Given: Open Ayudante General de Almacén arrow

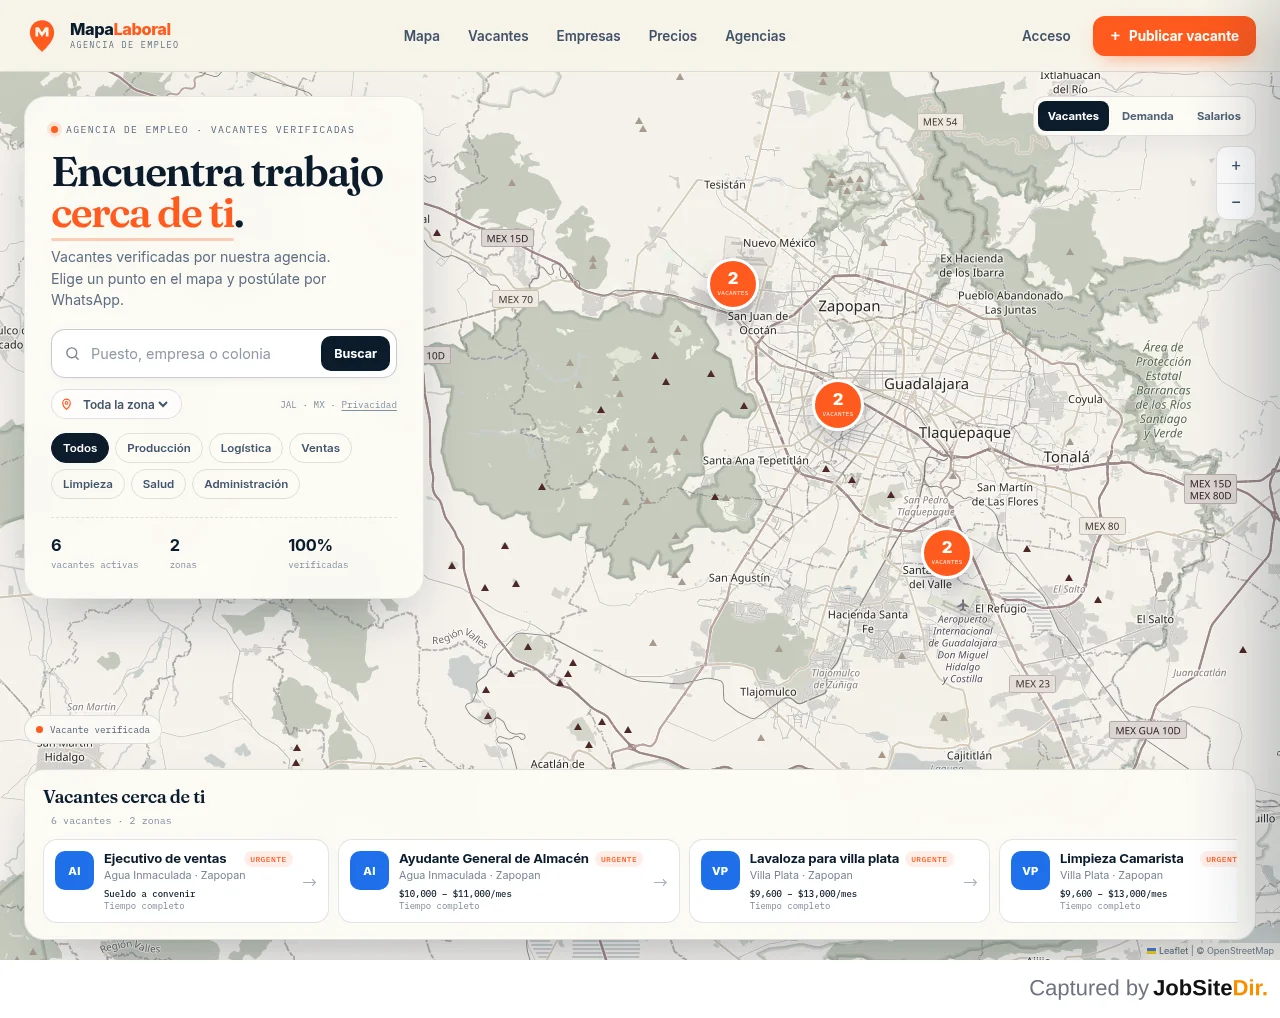Looking at the screenshot, I should [x=660, y=882].
